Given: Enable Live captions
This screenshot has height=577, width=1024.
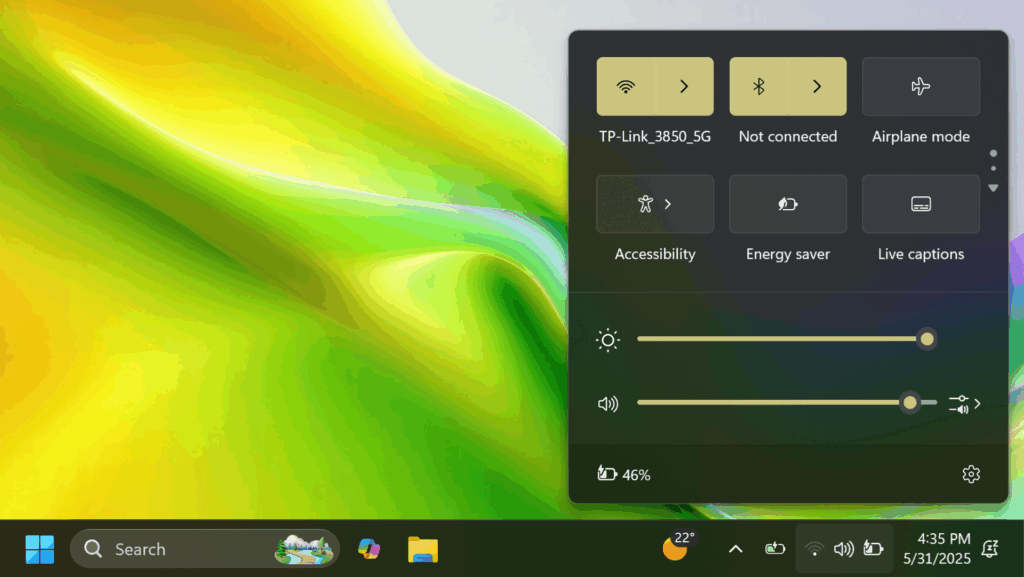Looking at the screenshot, I should pyautogui.click(x=921, y=204).
